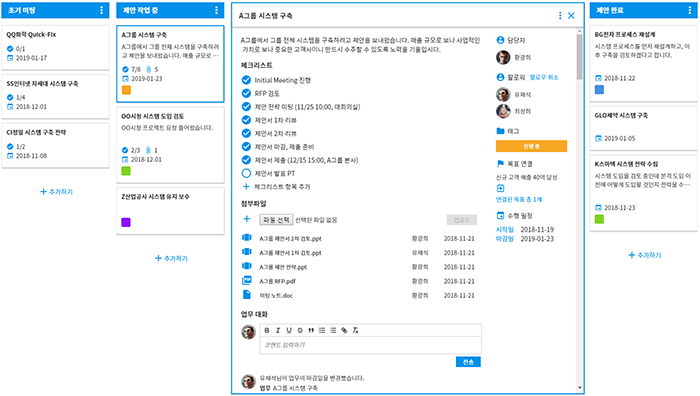The width and height of the screenshot is (700, 396).
Task: Click avatar of assignee 황경희
Action: tap(503, 57)
